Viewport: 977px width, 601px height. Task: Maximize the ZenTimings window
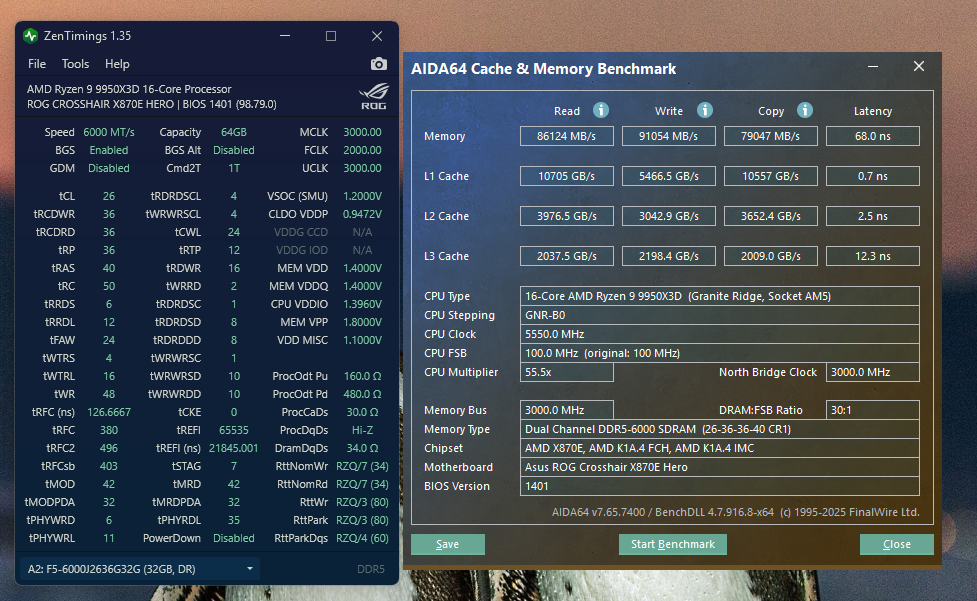click(331, 35)
